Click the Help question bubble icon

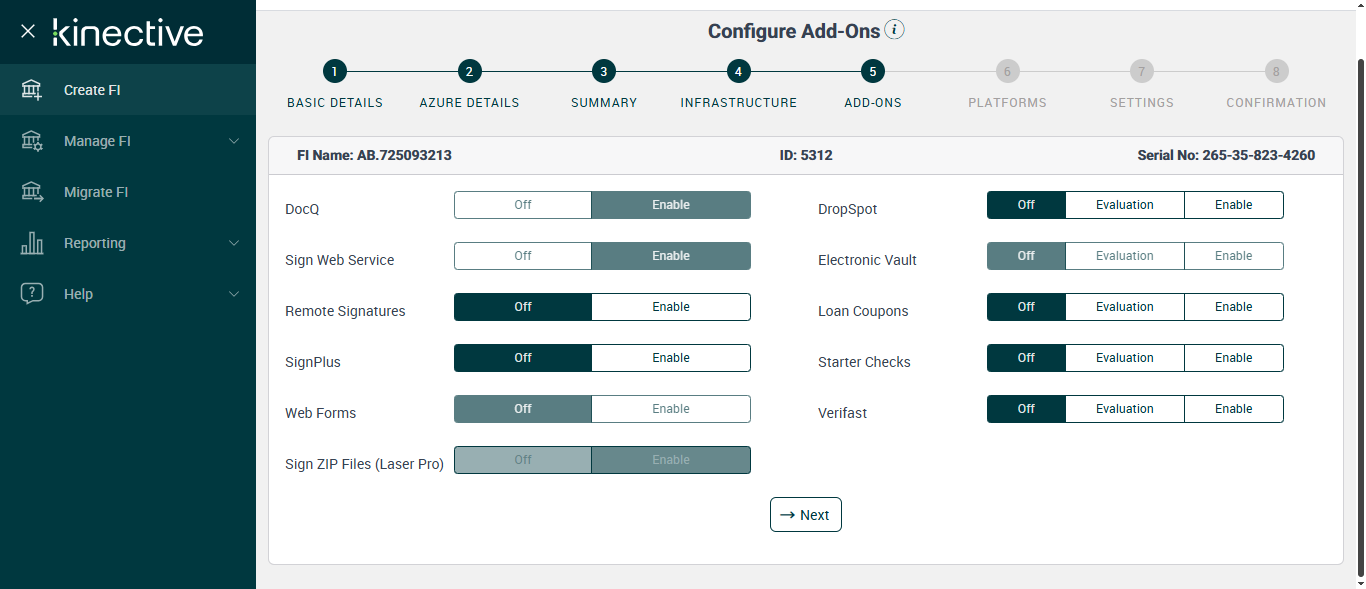click(32, 294)
